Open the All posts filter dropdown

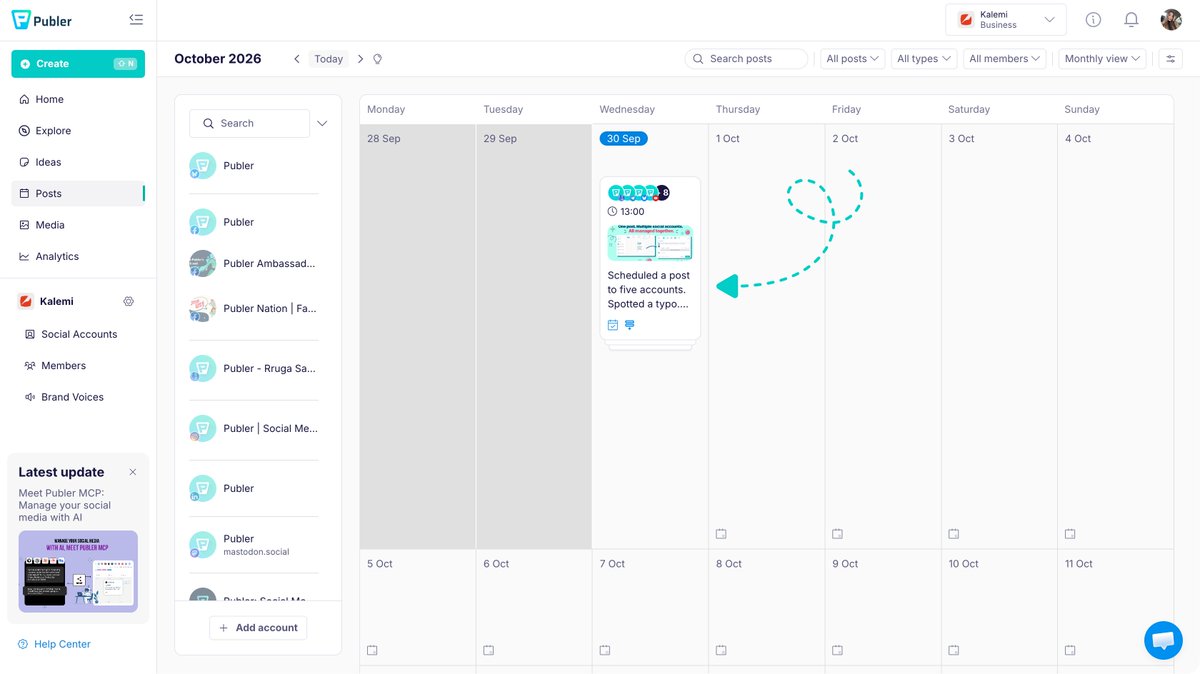[x=853, y=59]
